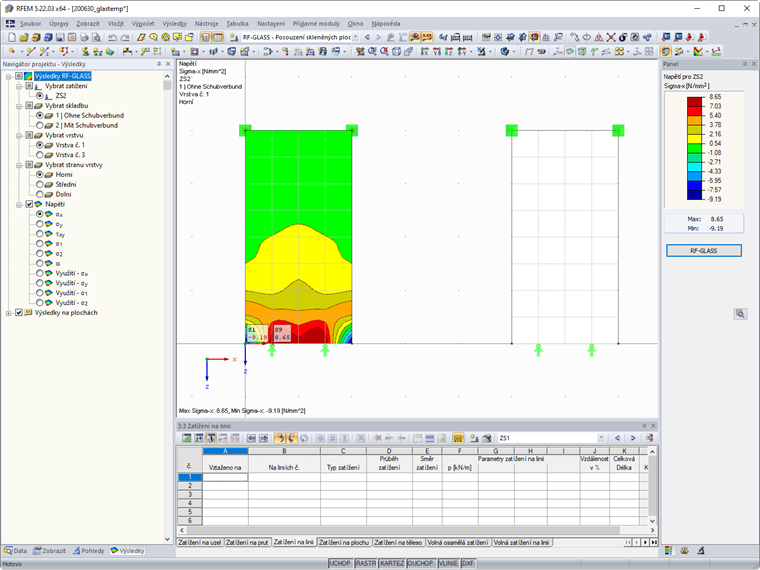The width and height of the screenshot is (760, 570).
Task: Click the dark red 8.65 legend color
Action: (x=695, y=101)
